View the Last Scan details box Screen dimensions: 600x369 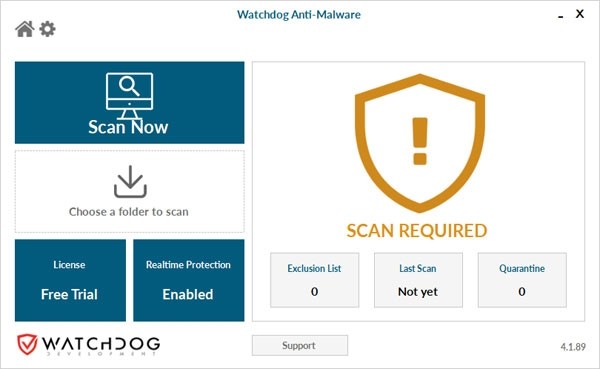pyautogui.click(x=418, y=280)
